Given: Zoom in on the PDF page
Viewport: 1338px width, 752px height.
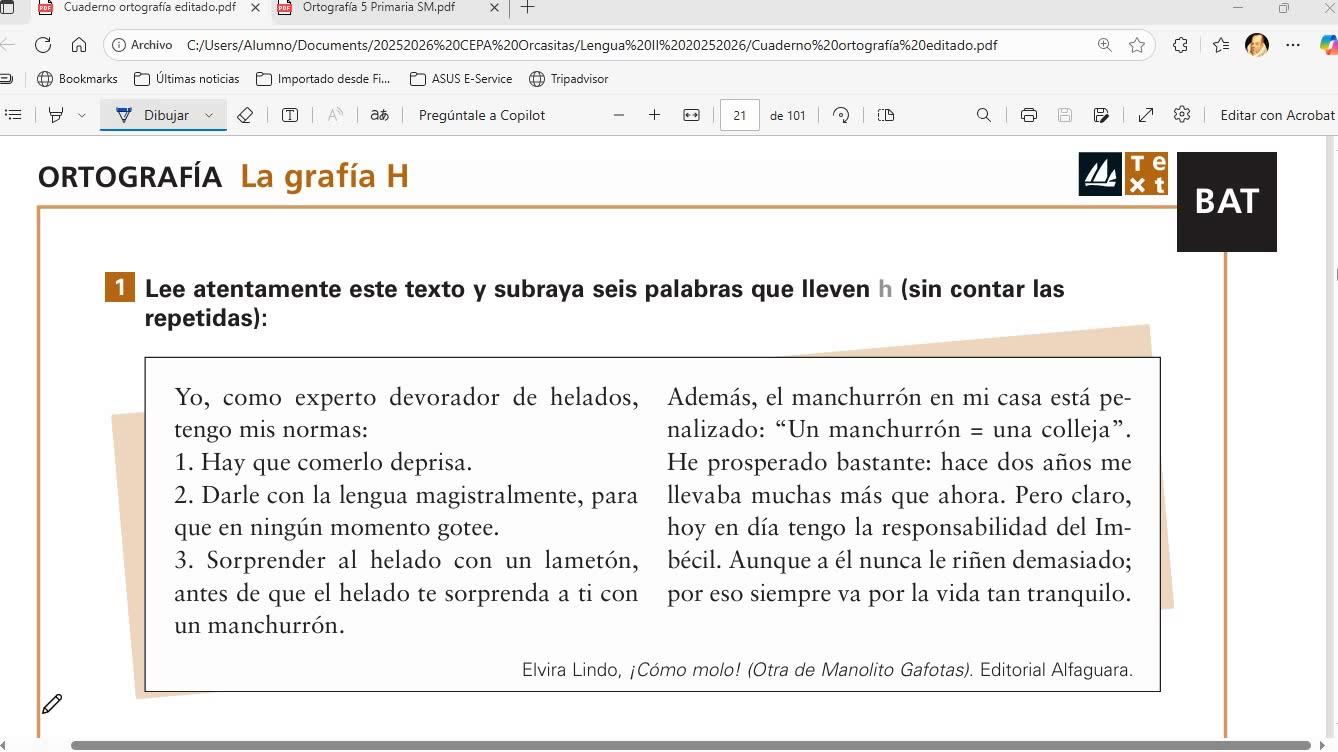Looking at the screenshot, I should (654, 115).
